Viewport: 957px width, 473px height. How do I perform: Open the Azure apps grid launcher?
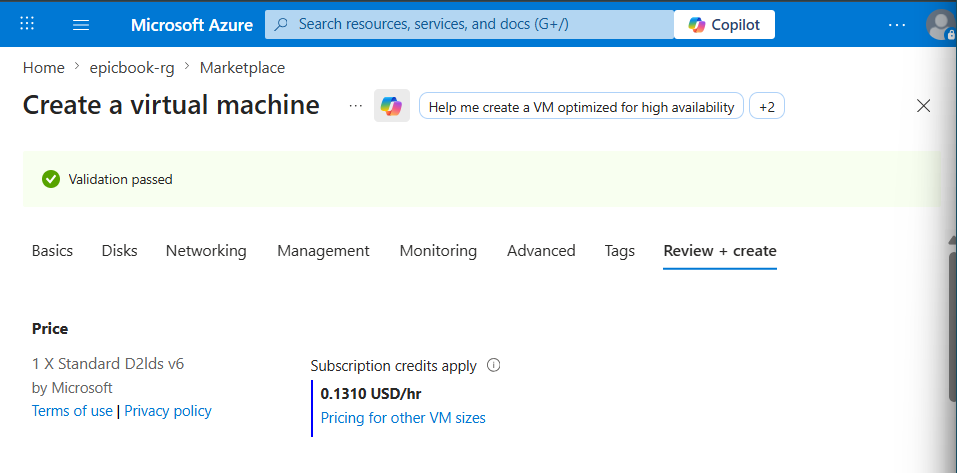pos(27,24)
